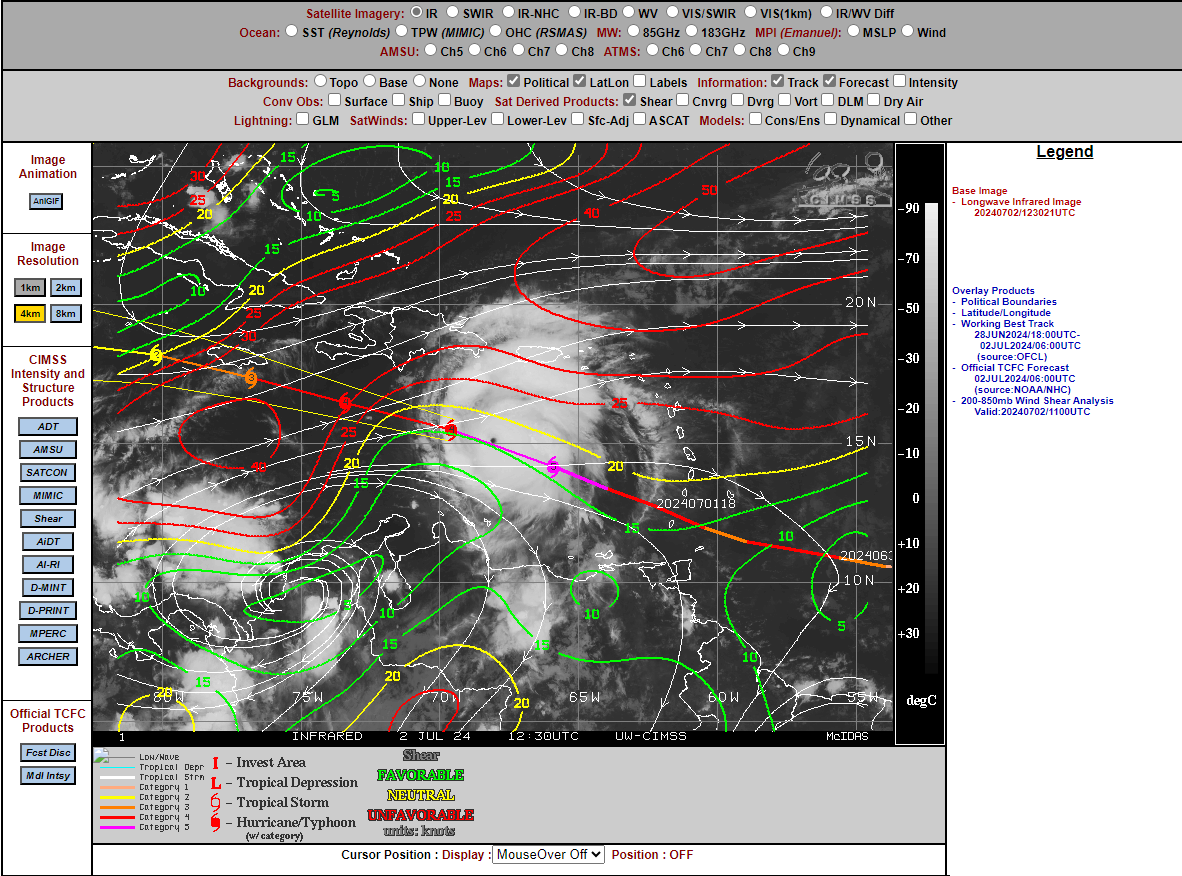Select OHC (RSMAS) ocean product
The width and height of the screenshot is (1182, 876).
click(x=495, y=31)
